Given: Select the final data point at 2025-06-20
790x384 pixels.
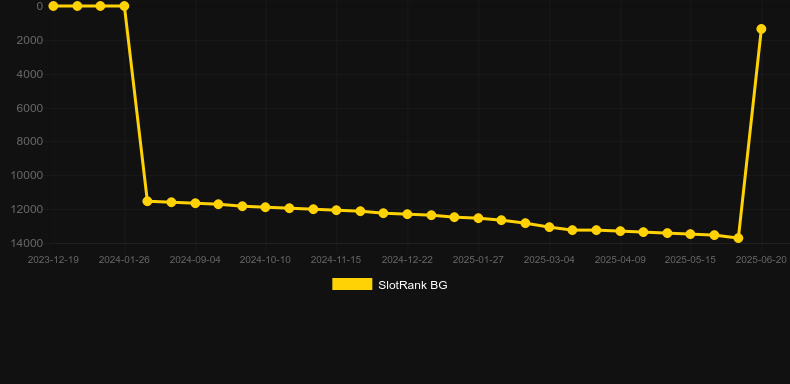Looking at the screenshot, I should tap(761, 29).
